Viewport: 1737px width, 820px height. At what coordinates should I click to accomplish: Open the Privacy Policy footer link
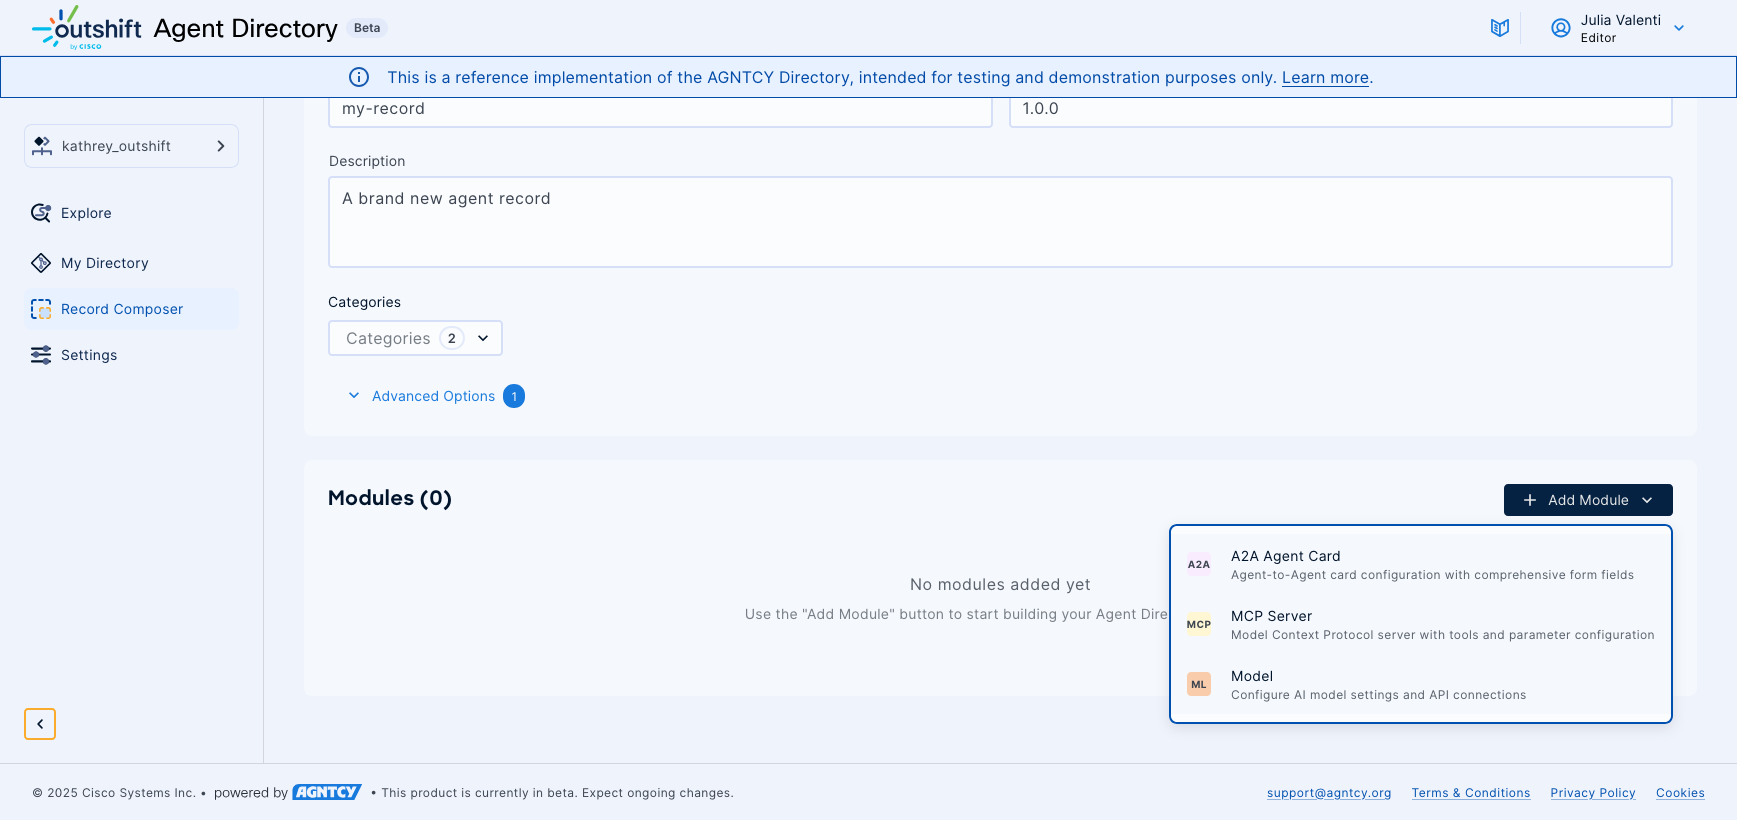click(x=1592, y=793)
